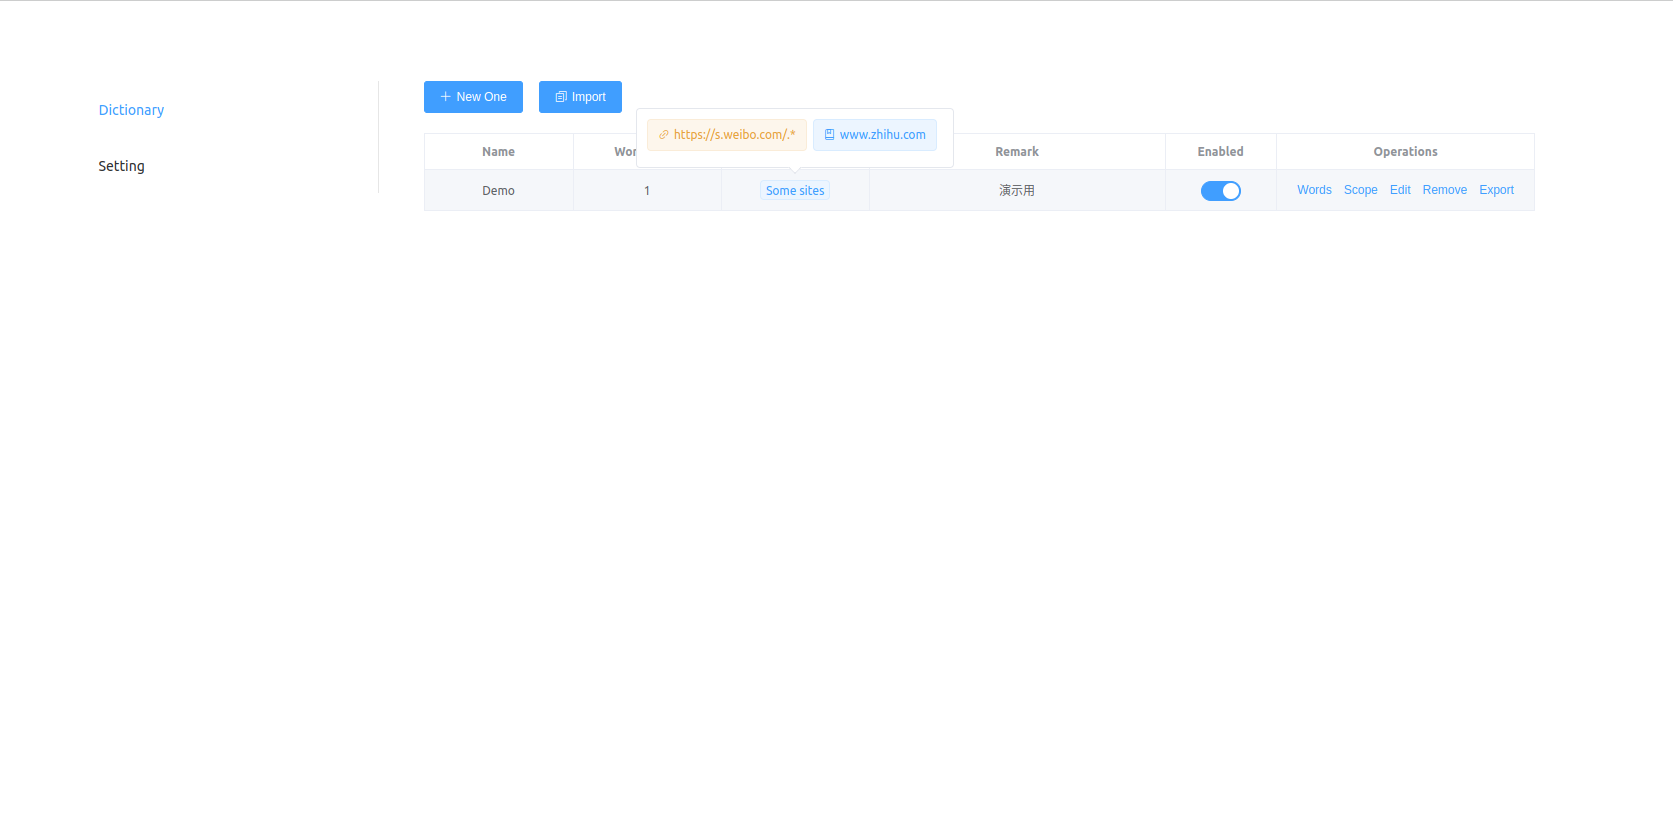Remove the Demo dictionary
Viewport: 1673px width, 816px height.
click(1444, 190)
